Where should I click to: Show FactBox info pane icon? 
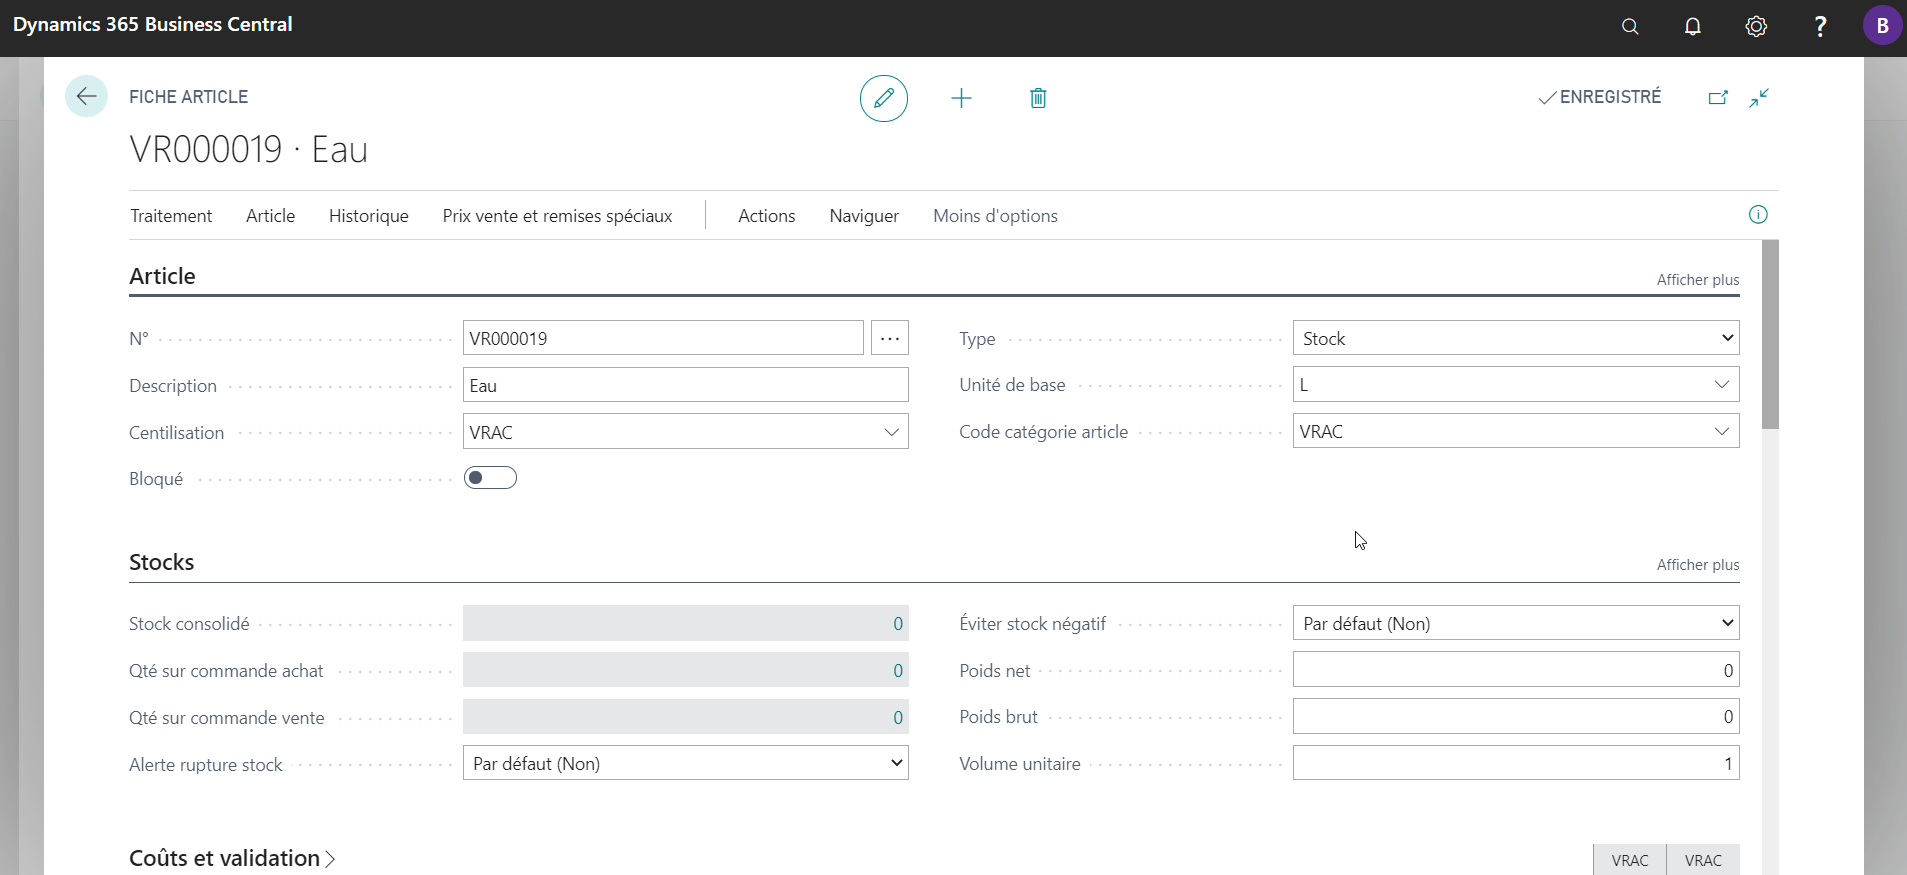point(1758,215)
